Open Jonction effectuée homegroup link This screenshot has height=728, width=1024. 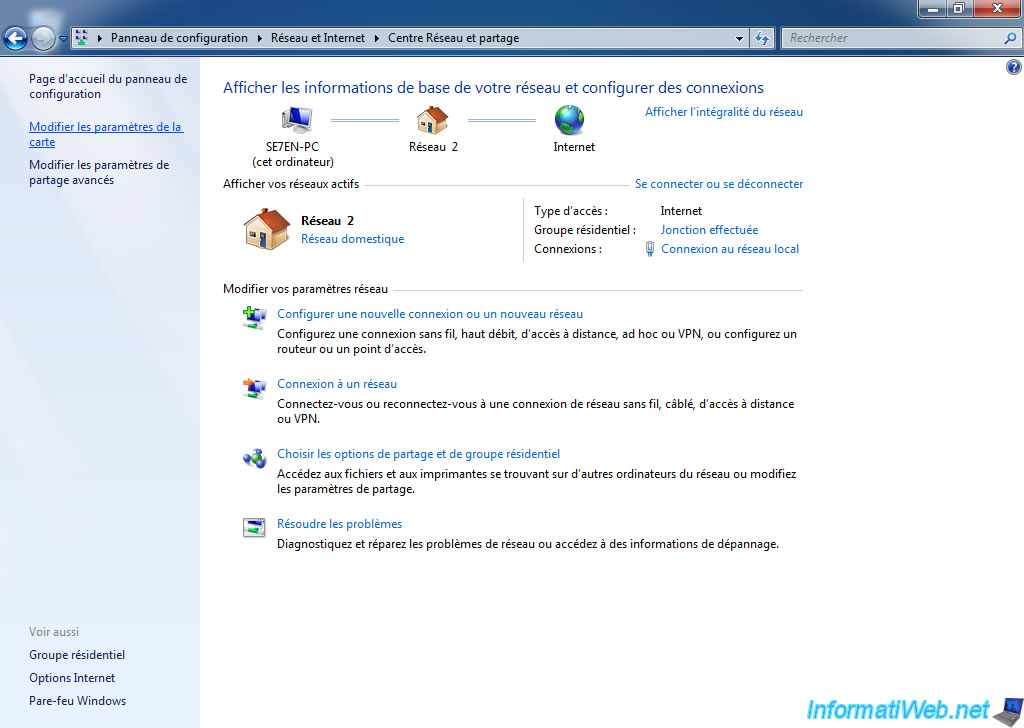(x=709, y=230)
